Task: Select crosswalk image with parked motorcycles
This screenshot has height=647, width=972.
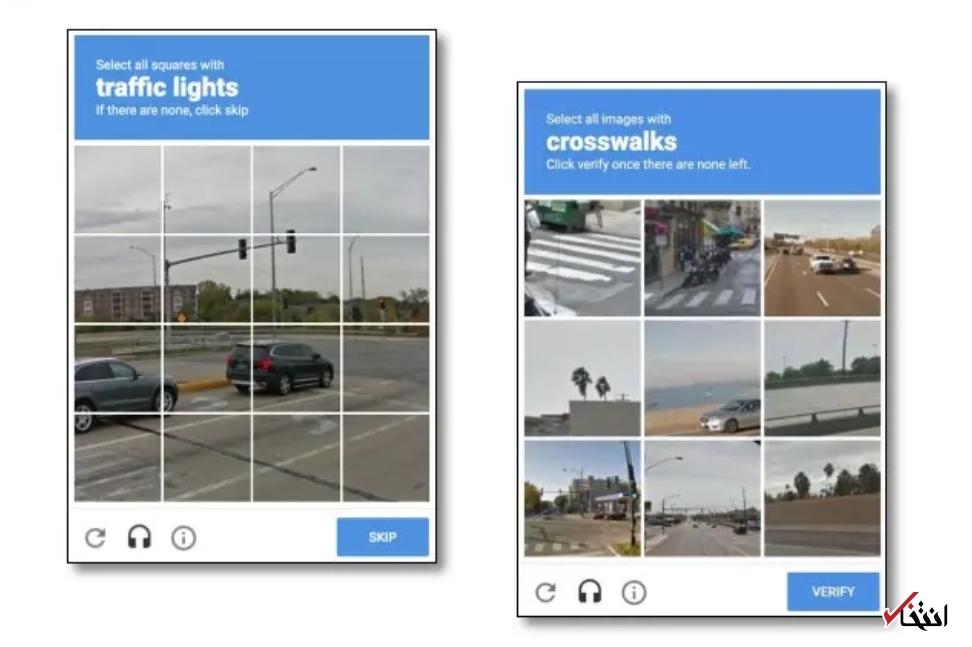Action: coord(702,258)
